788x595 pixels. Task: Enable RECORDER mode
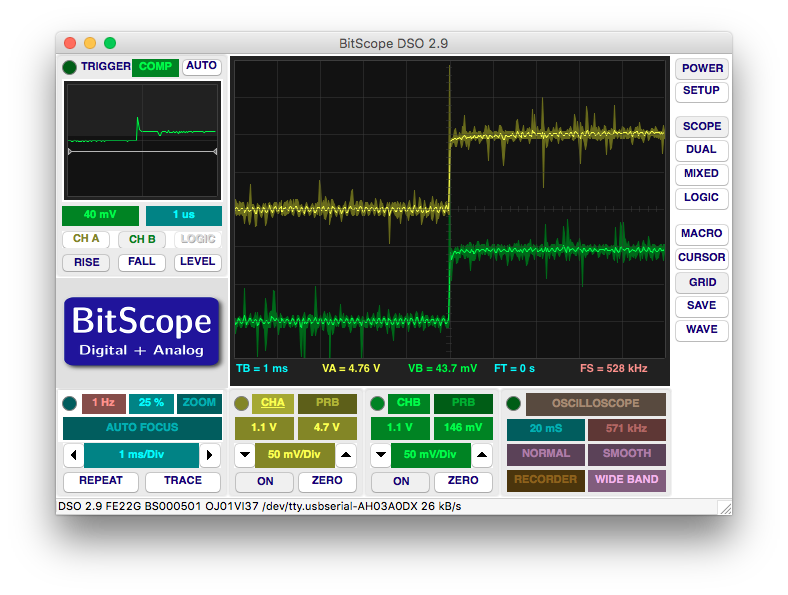[x=546, y=480]
